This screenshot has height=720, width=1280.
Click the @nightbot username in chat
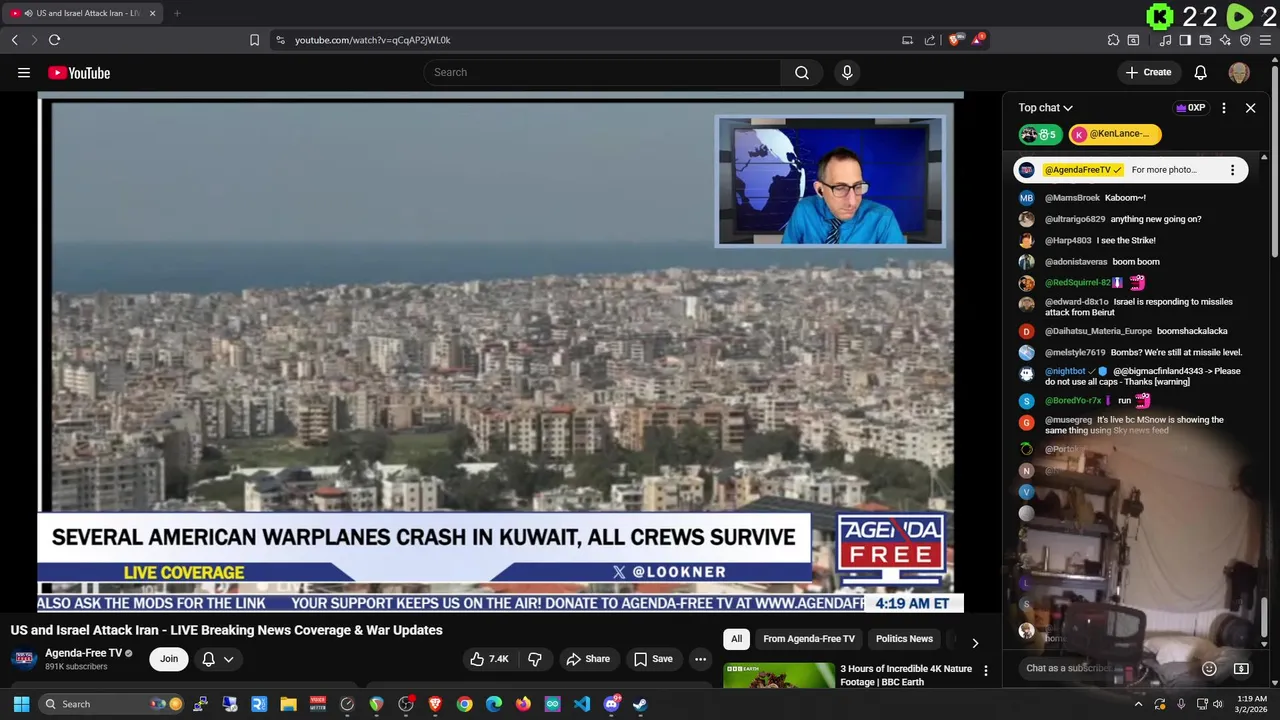coord(1065,371)
